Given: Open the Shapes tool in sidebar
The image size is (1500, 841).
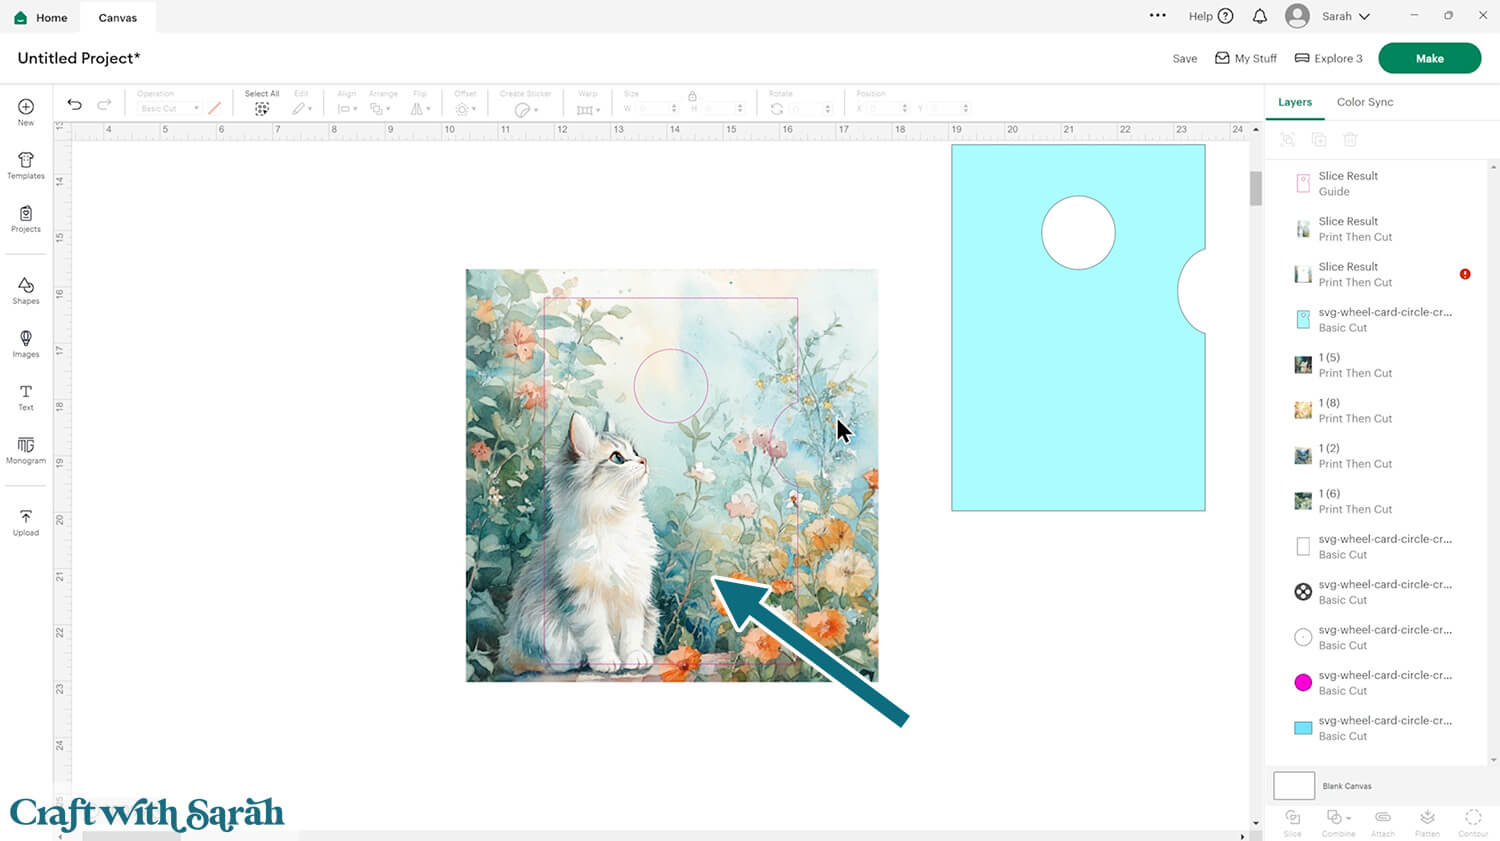Looking at the screenshot, I should click(x=26, y=290).
